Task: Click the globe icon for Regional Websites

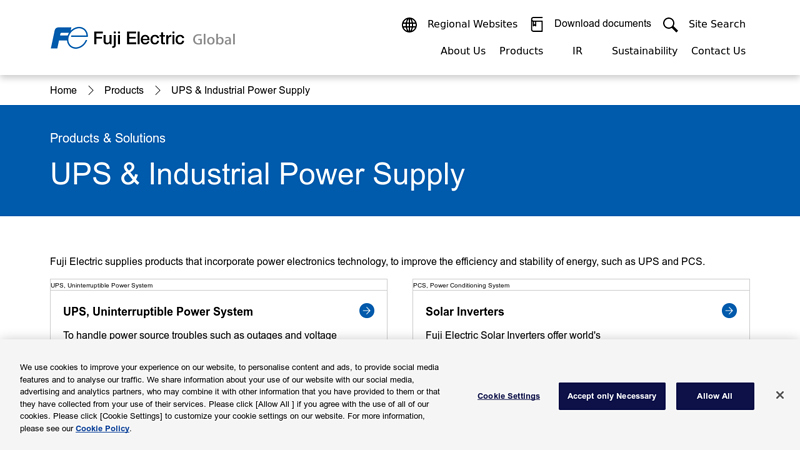Action: click(x=409, y=24)
